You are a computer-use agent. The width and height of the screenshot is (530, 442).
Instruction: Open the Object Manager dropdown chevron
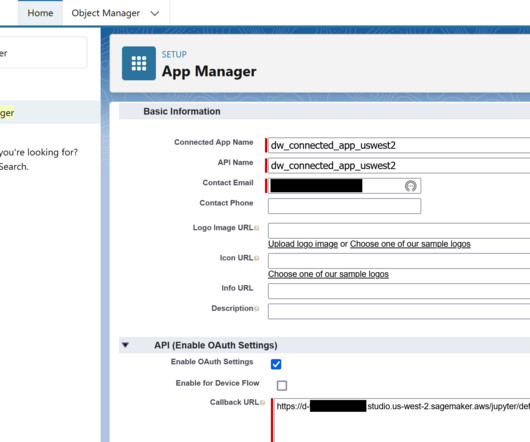point(155,14)
